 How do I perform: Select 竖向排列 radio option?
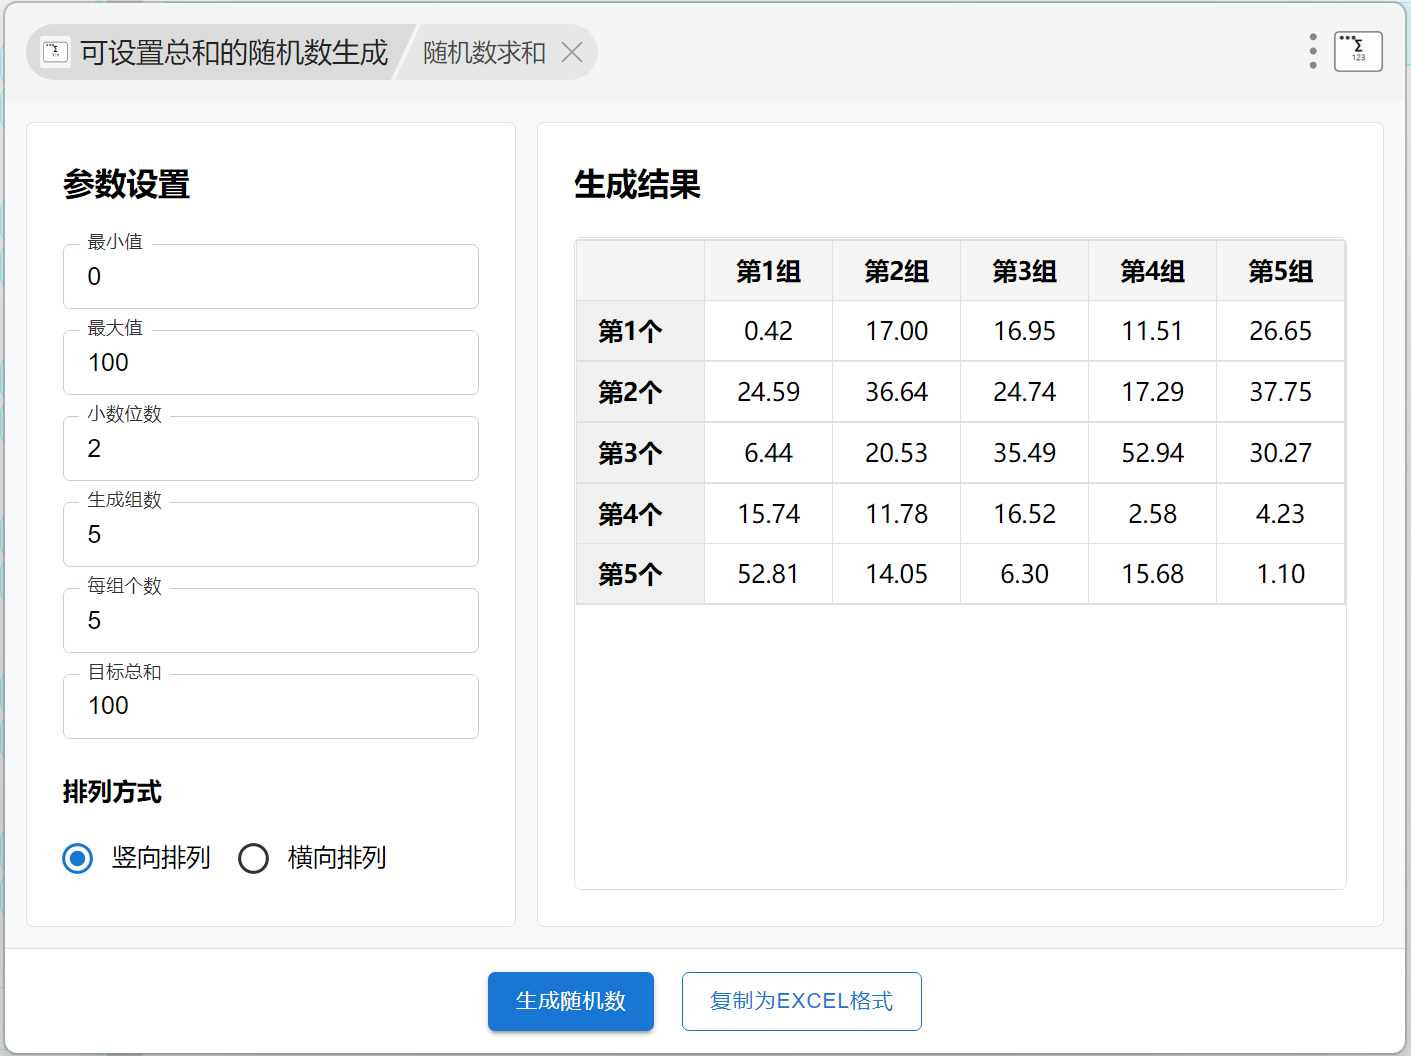(78, 858)
